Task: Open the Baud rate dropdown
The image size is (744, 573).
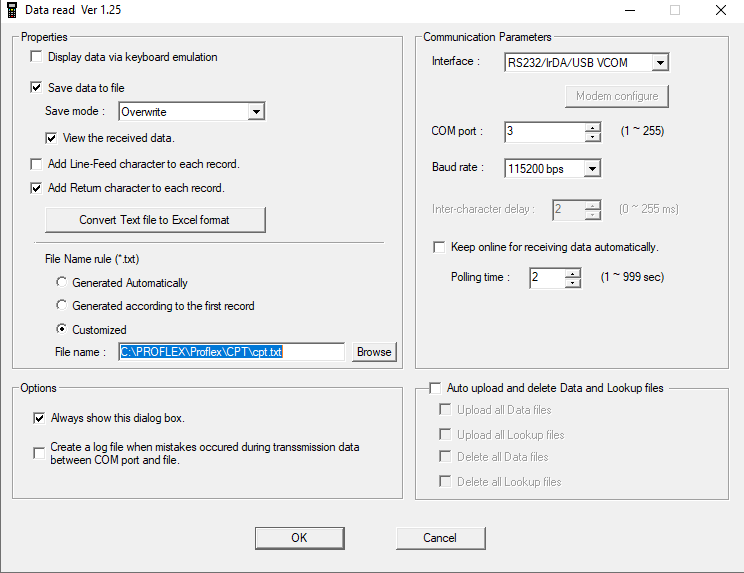Action: coord(592,169)
